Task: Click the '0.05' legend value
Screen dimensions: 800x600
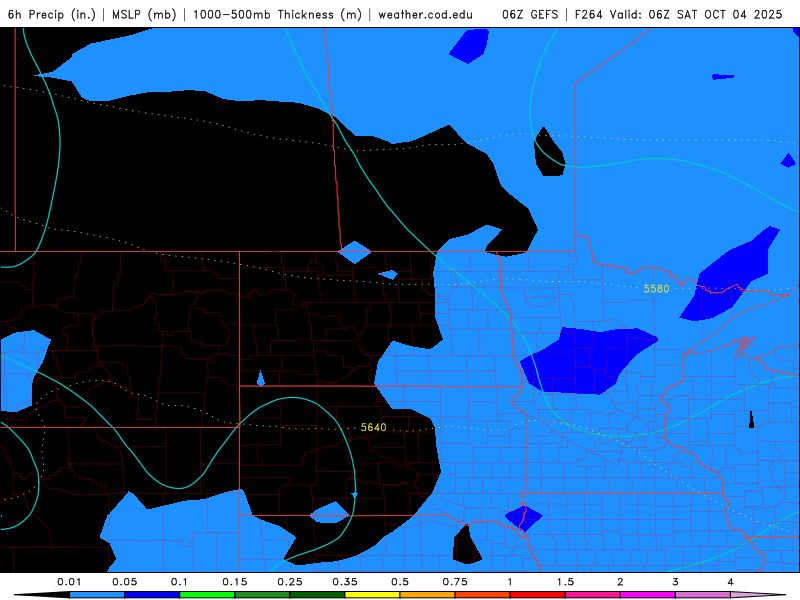Action: (124, 582)
